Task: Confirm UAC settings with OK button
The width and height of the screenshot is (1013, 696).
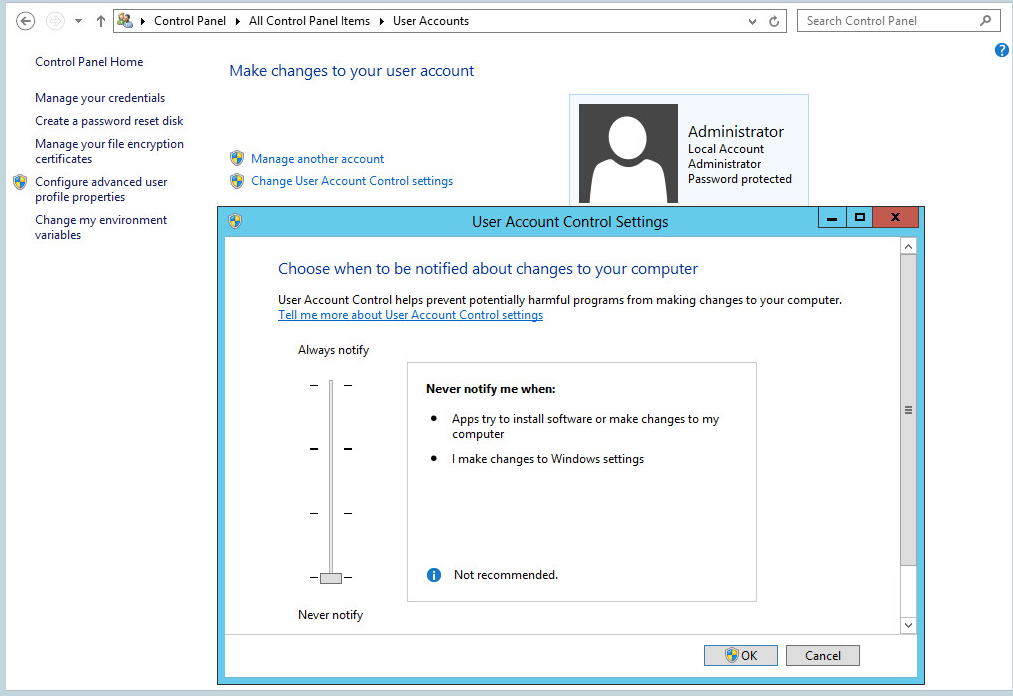Action: [x=740, y=656]
